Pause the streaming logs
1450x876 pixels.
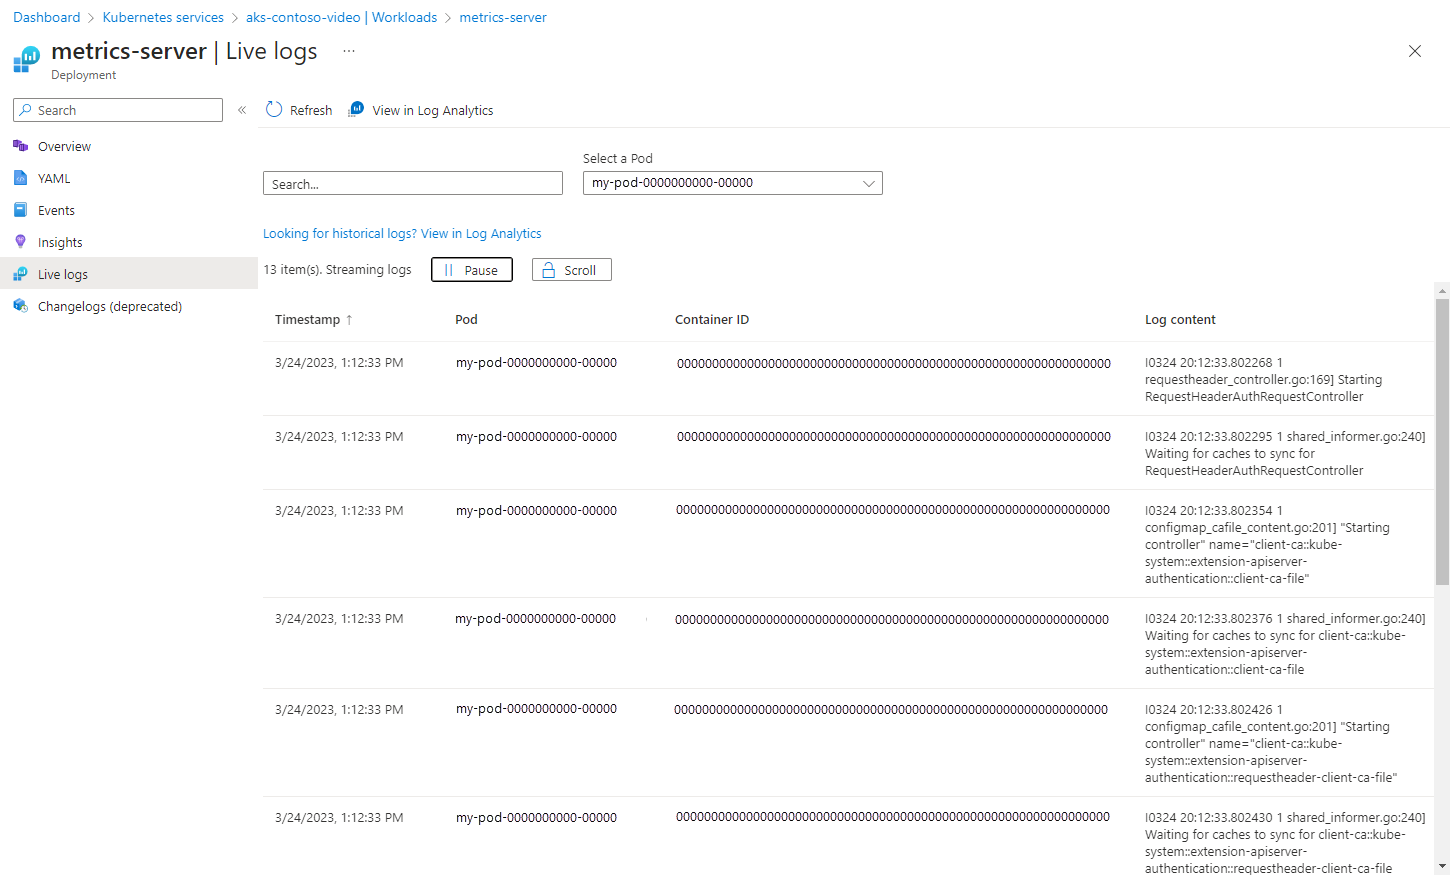point(472,270)
